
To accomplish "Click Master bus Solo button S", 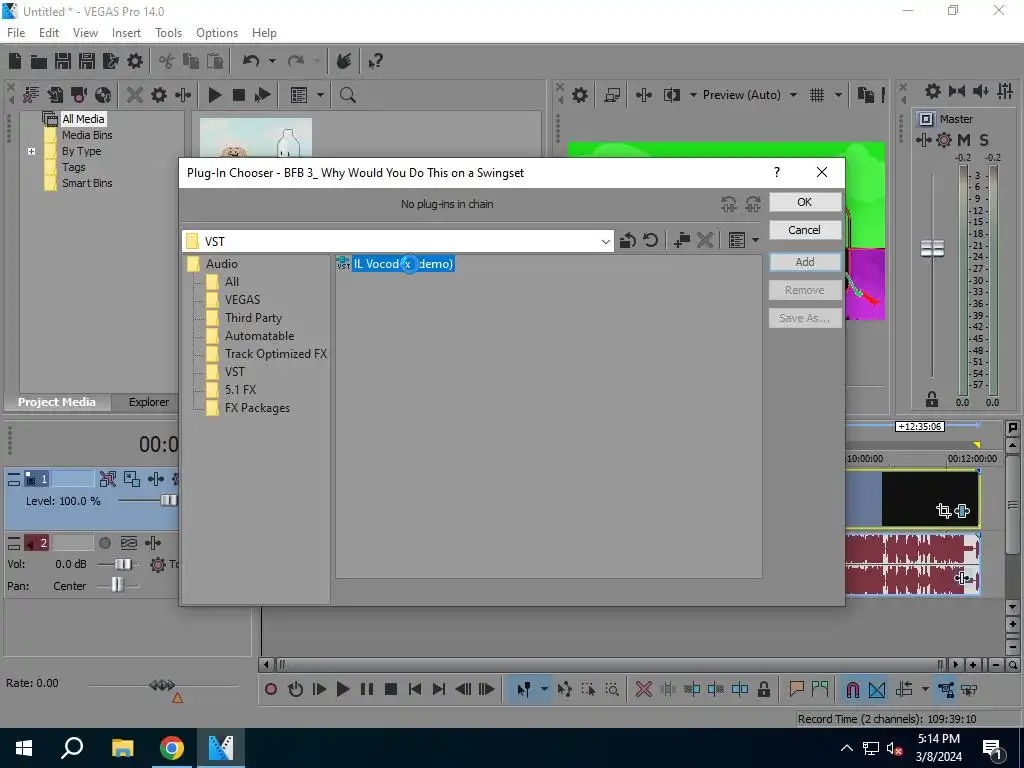I will [984, 140].
